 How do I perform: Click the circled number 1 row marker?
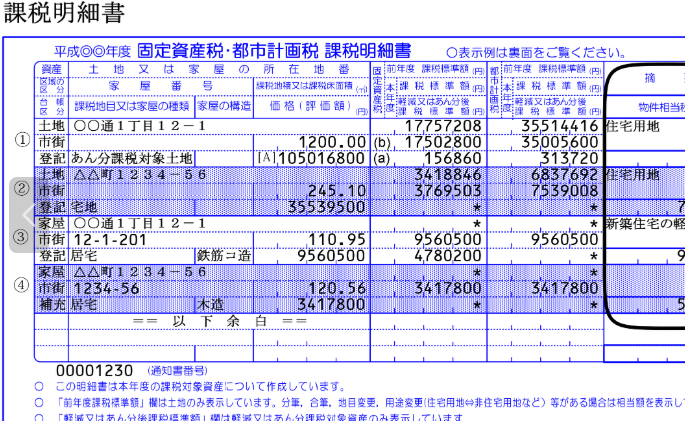click(x=21, y=141)
